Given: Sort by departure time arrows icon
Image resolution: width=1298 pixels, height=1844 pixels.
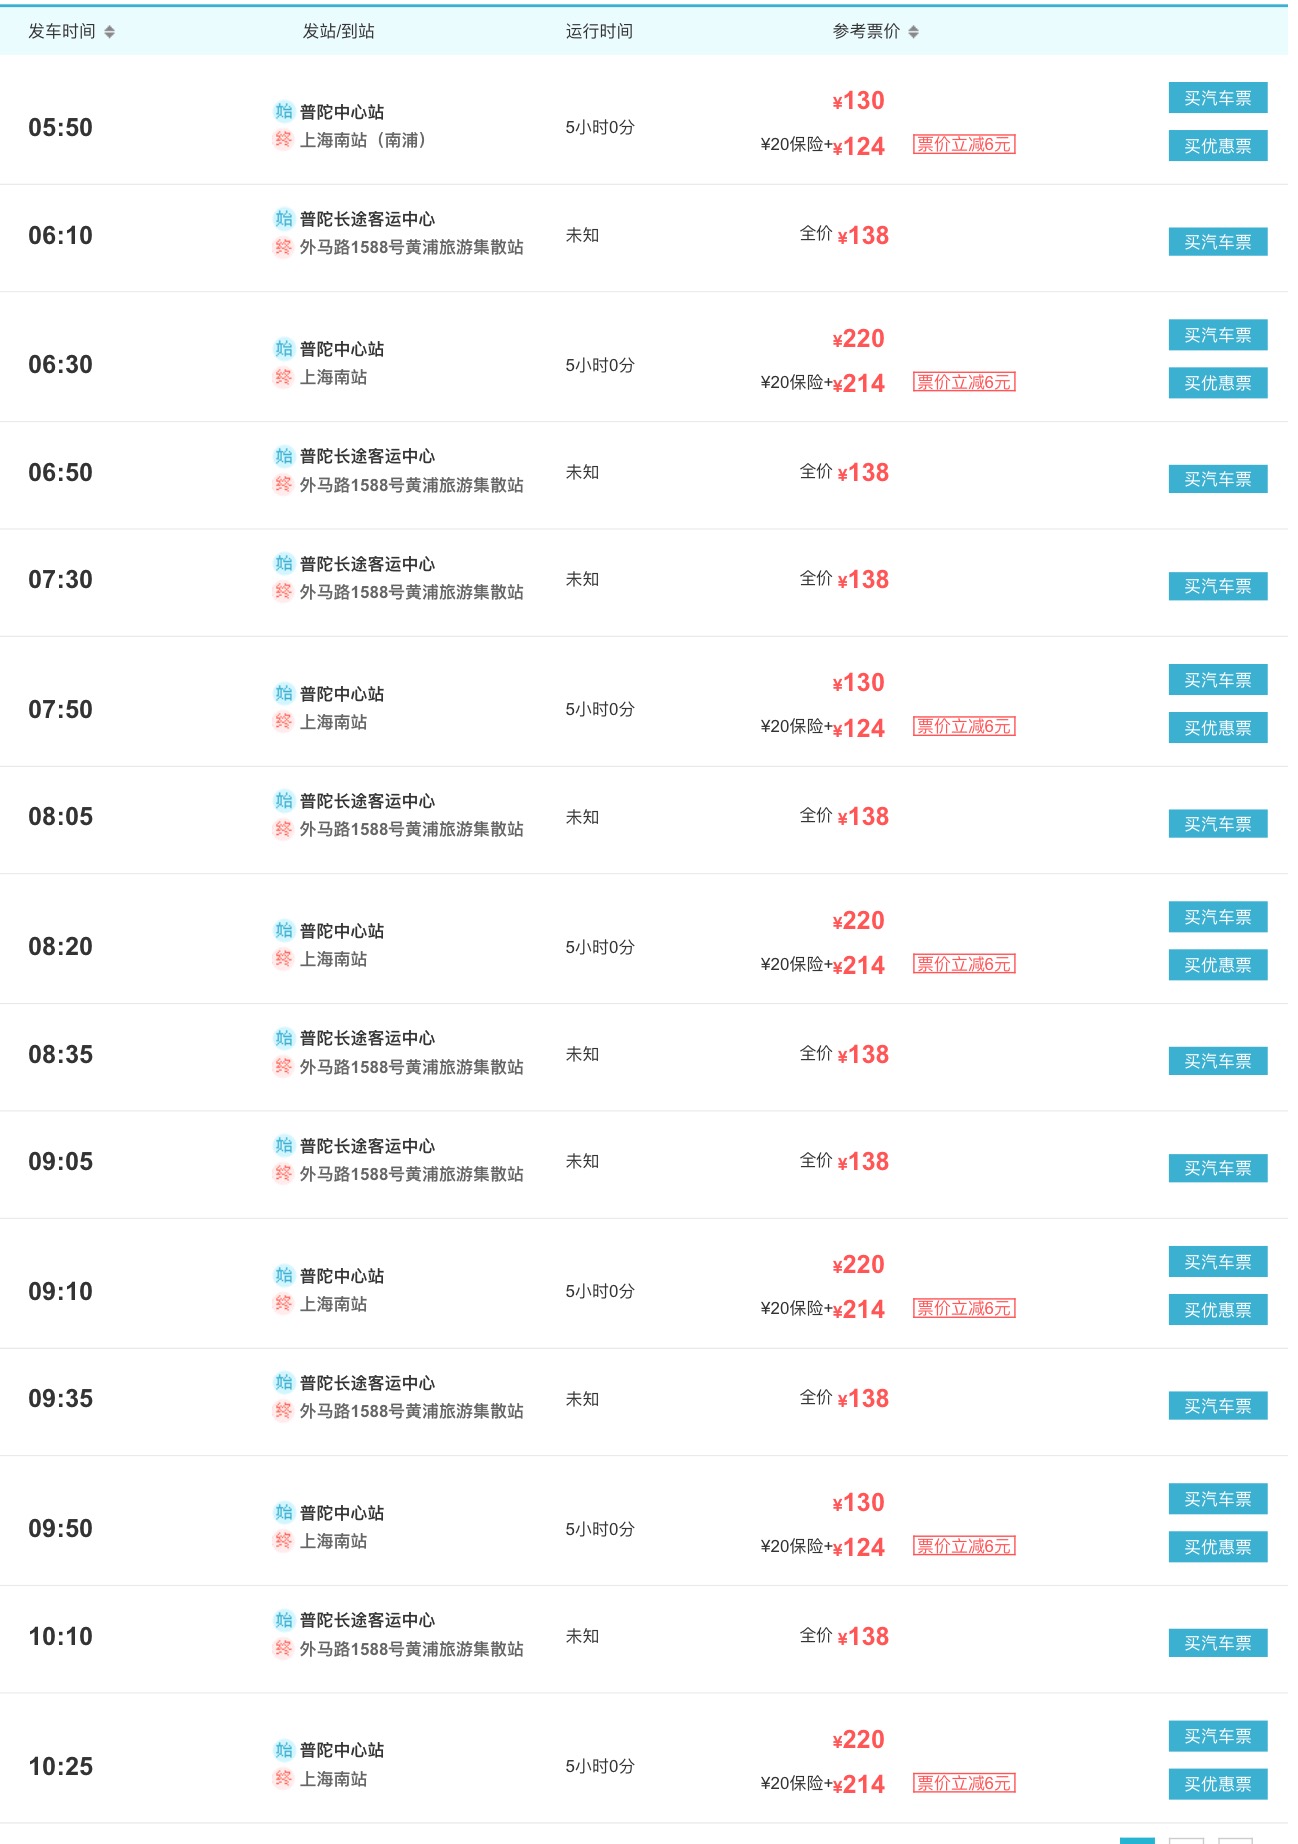Looking at the screenshot, I should click(109, 32).
